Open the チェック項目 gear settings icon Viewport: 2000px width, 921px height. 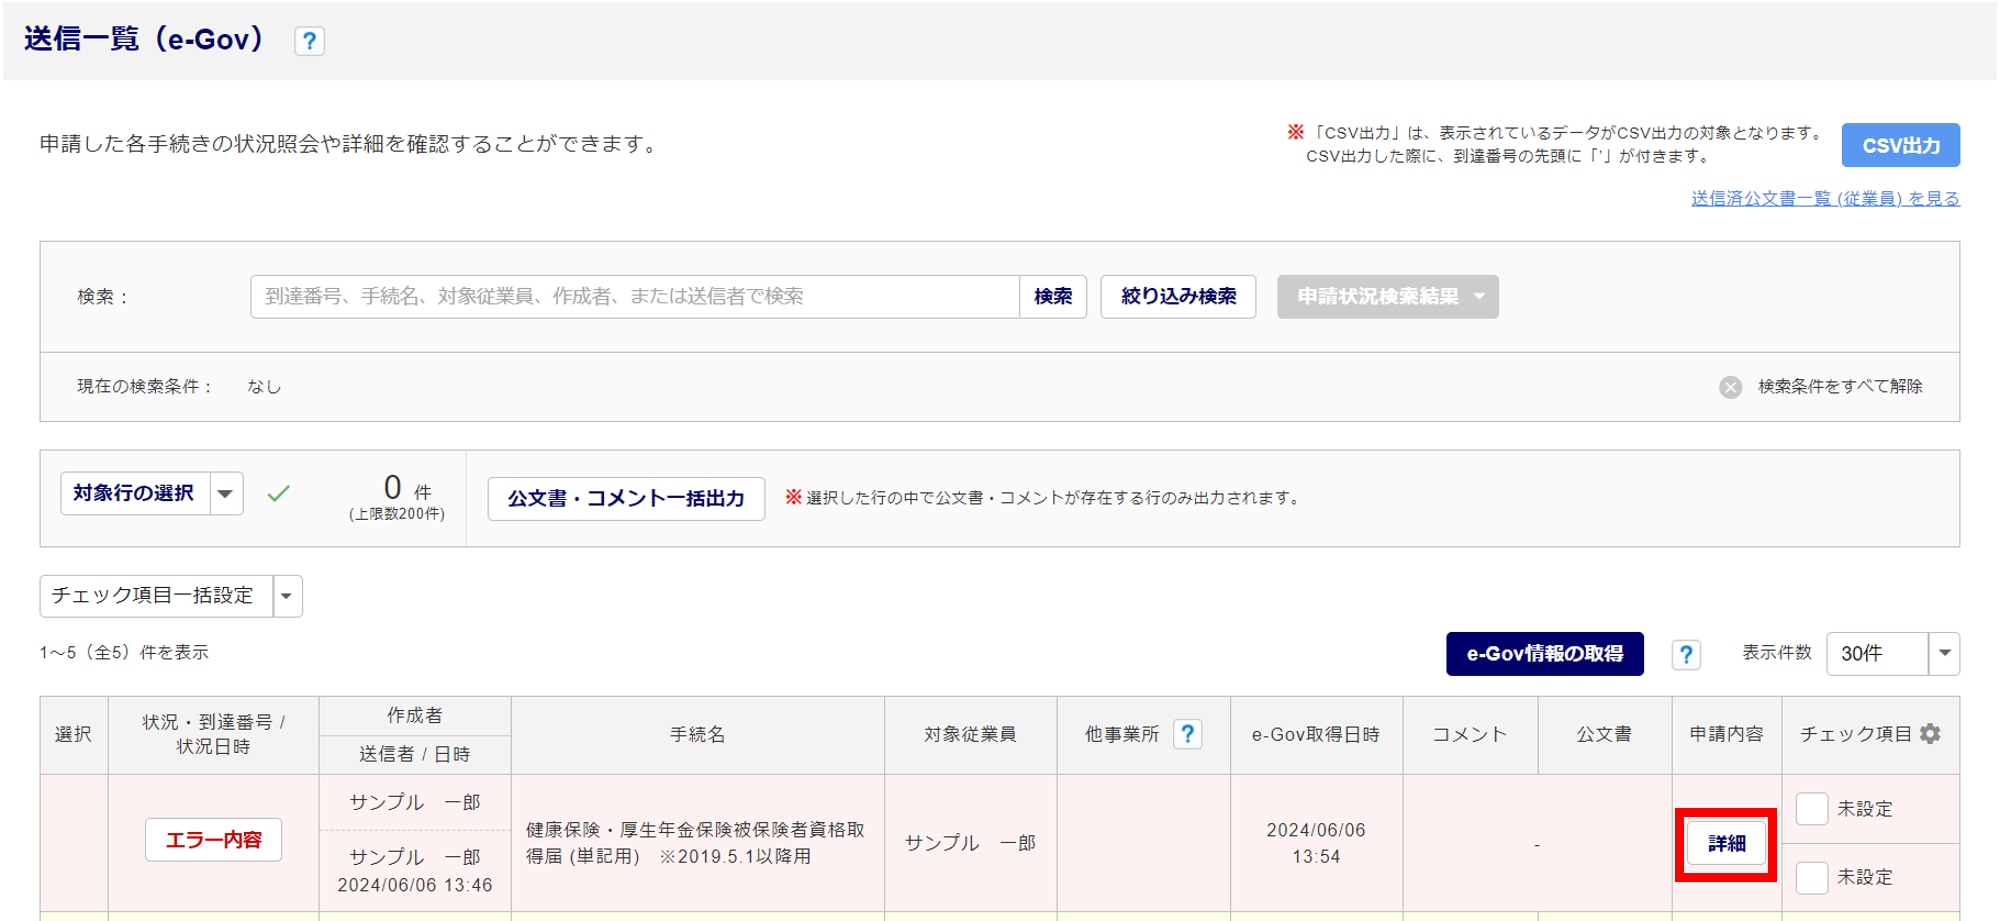[x=1931, y=734]
